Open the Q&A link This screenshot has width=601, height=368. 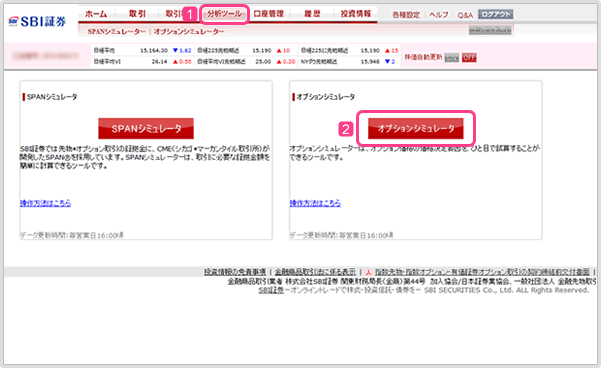click(465, 15)
